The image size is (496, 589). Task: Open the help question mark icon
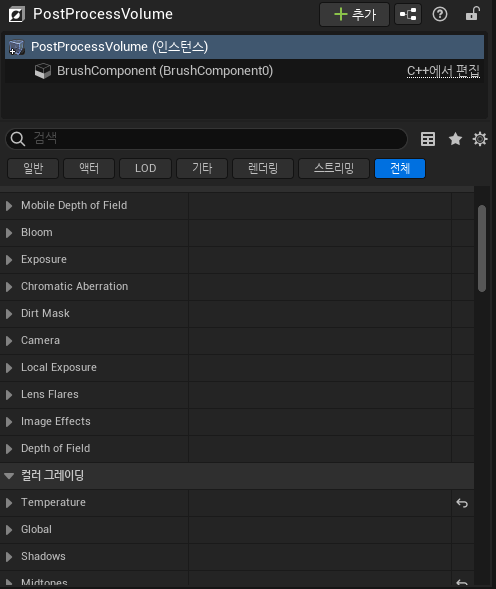440,15
